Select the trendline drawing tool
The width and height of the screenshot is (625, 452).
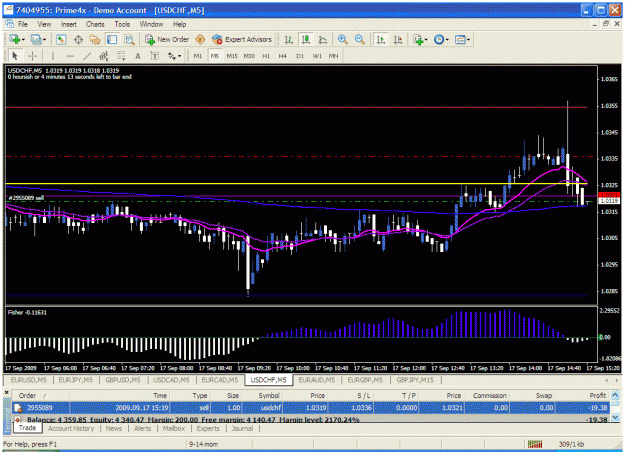click(87, 56)
